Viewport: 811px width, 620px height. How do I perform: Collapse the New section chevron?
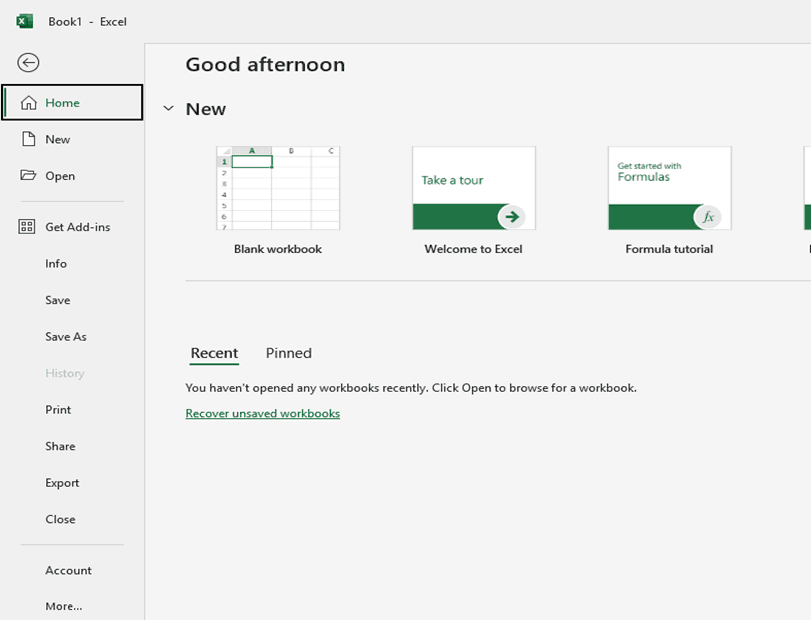pos(168,109)
